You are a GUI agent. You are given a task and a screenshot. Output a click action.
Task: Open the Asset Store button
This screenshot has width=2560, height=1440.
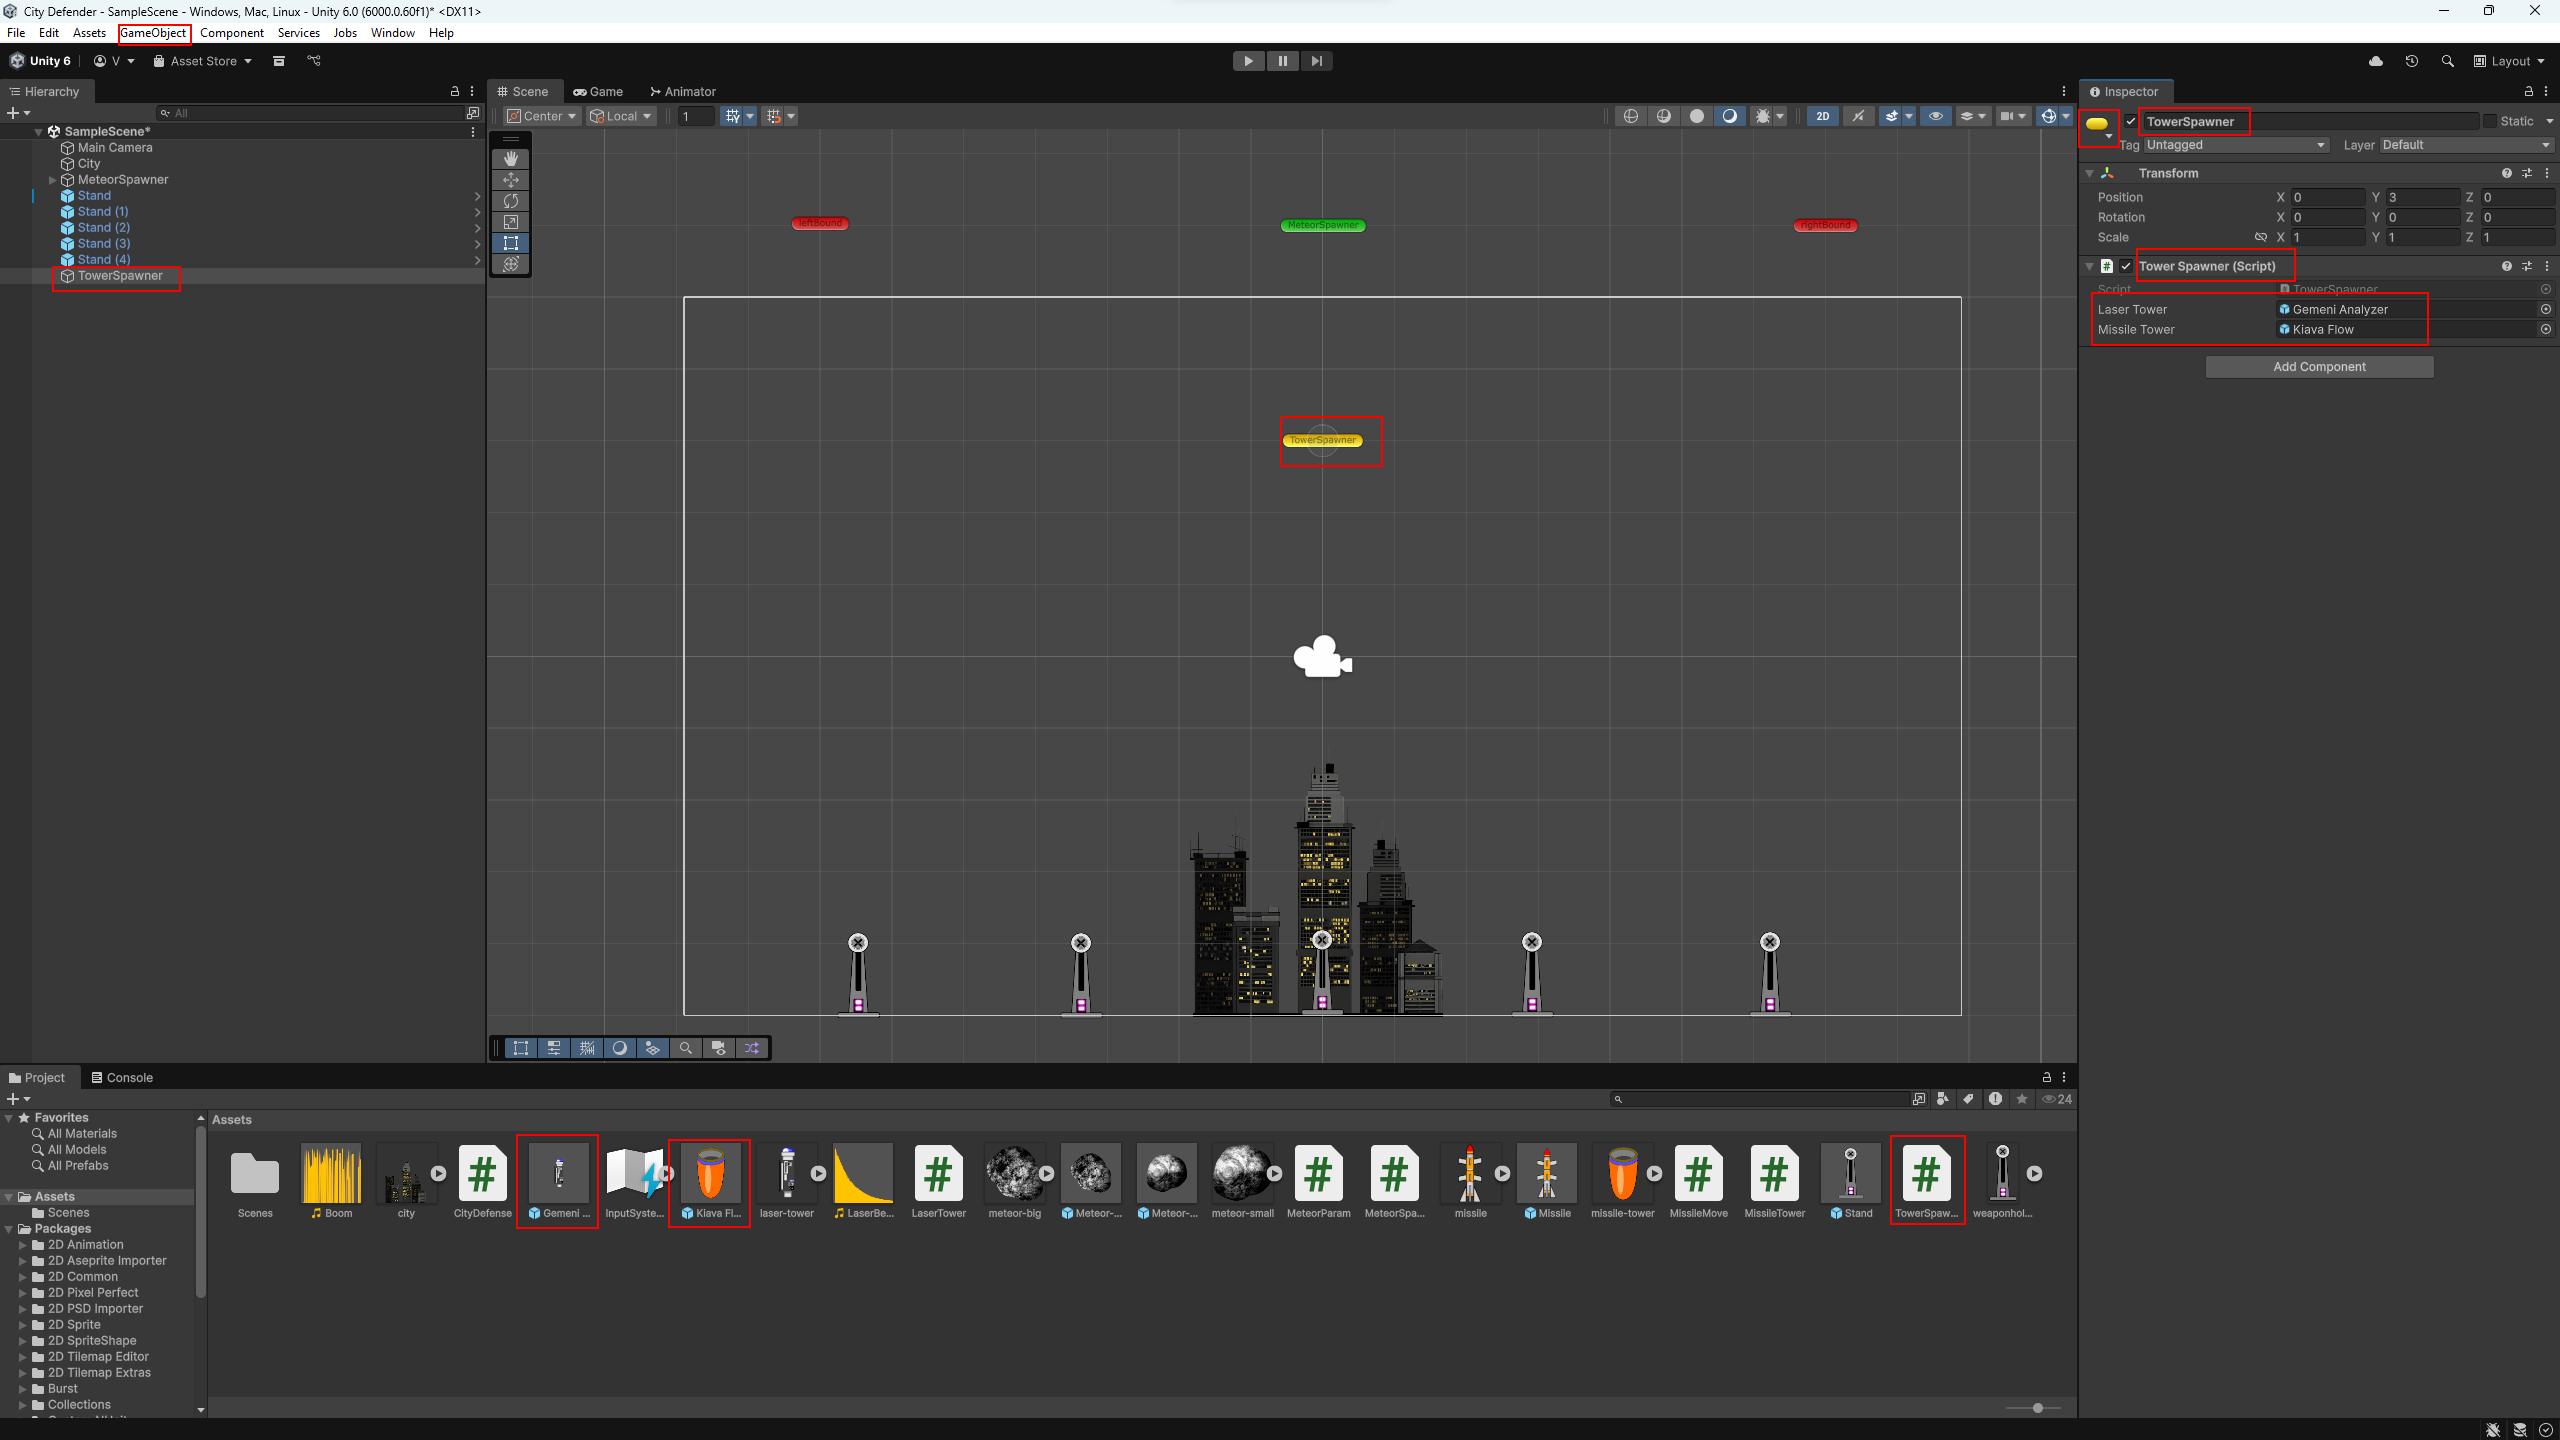click(x=203, y=61)
